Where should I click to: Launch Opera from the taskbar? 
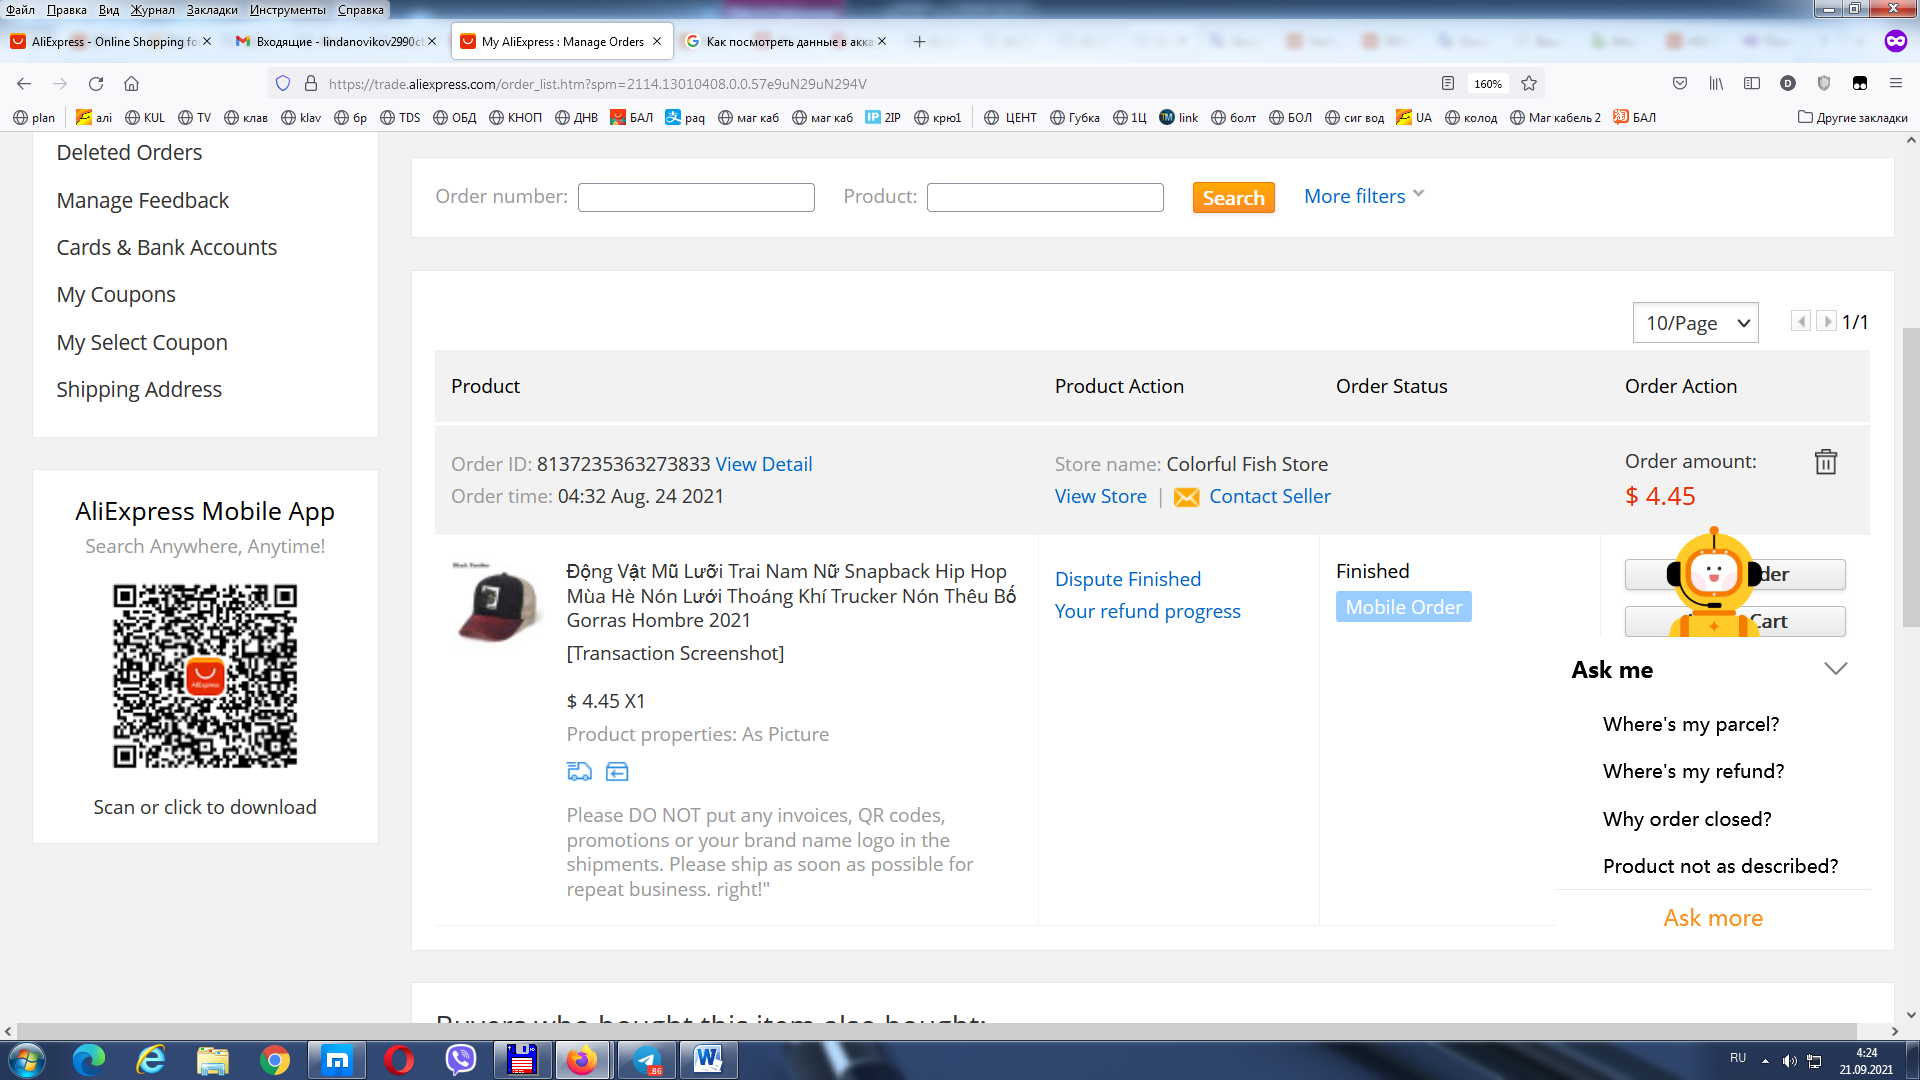click(x=399, y=1060)
